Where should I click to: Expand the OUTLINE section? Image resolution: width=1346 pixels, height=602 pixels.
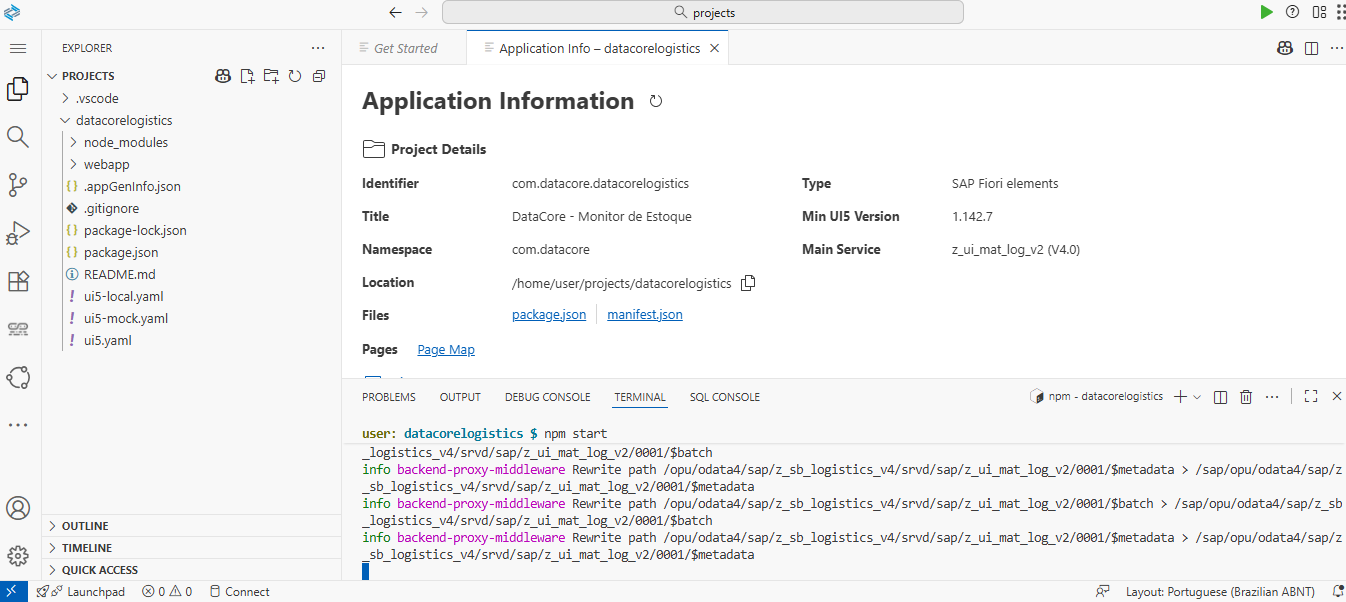click(85, 526)
